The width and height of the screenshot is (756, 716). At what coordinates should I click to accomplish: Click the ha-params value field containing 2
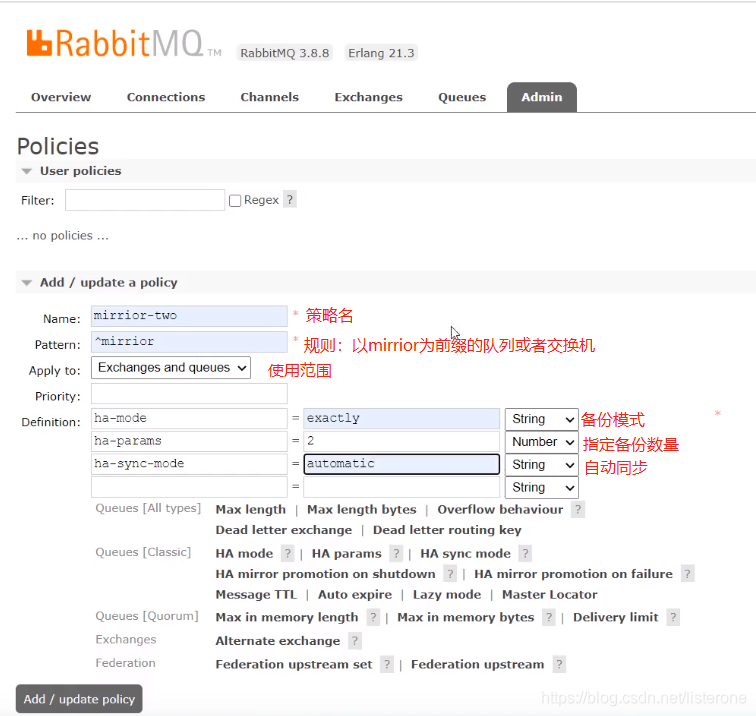point(402,441)
